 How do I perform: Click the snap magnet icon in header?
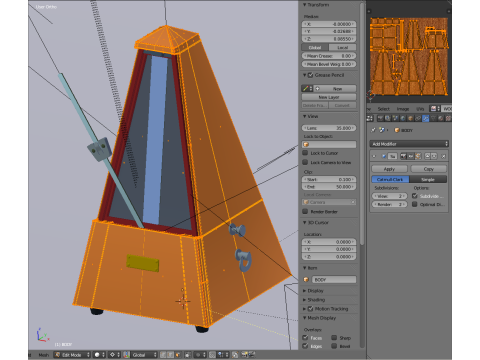[212, 355]
